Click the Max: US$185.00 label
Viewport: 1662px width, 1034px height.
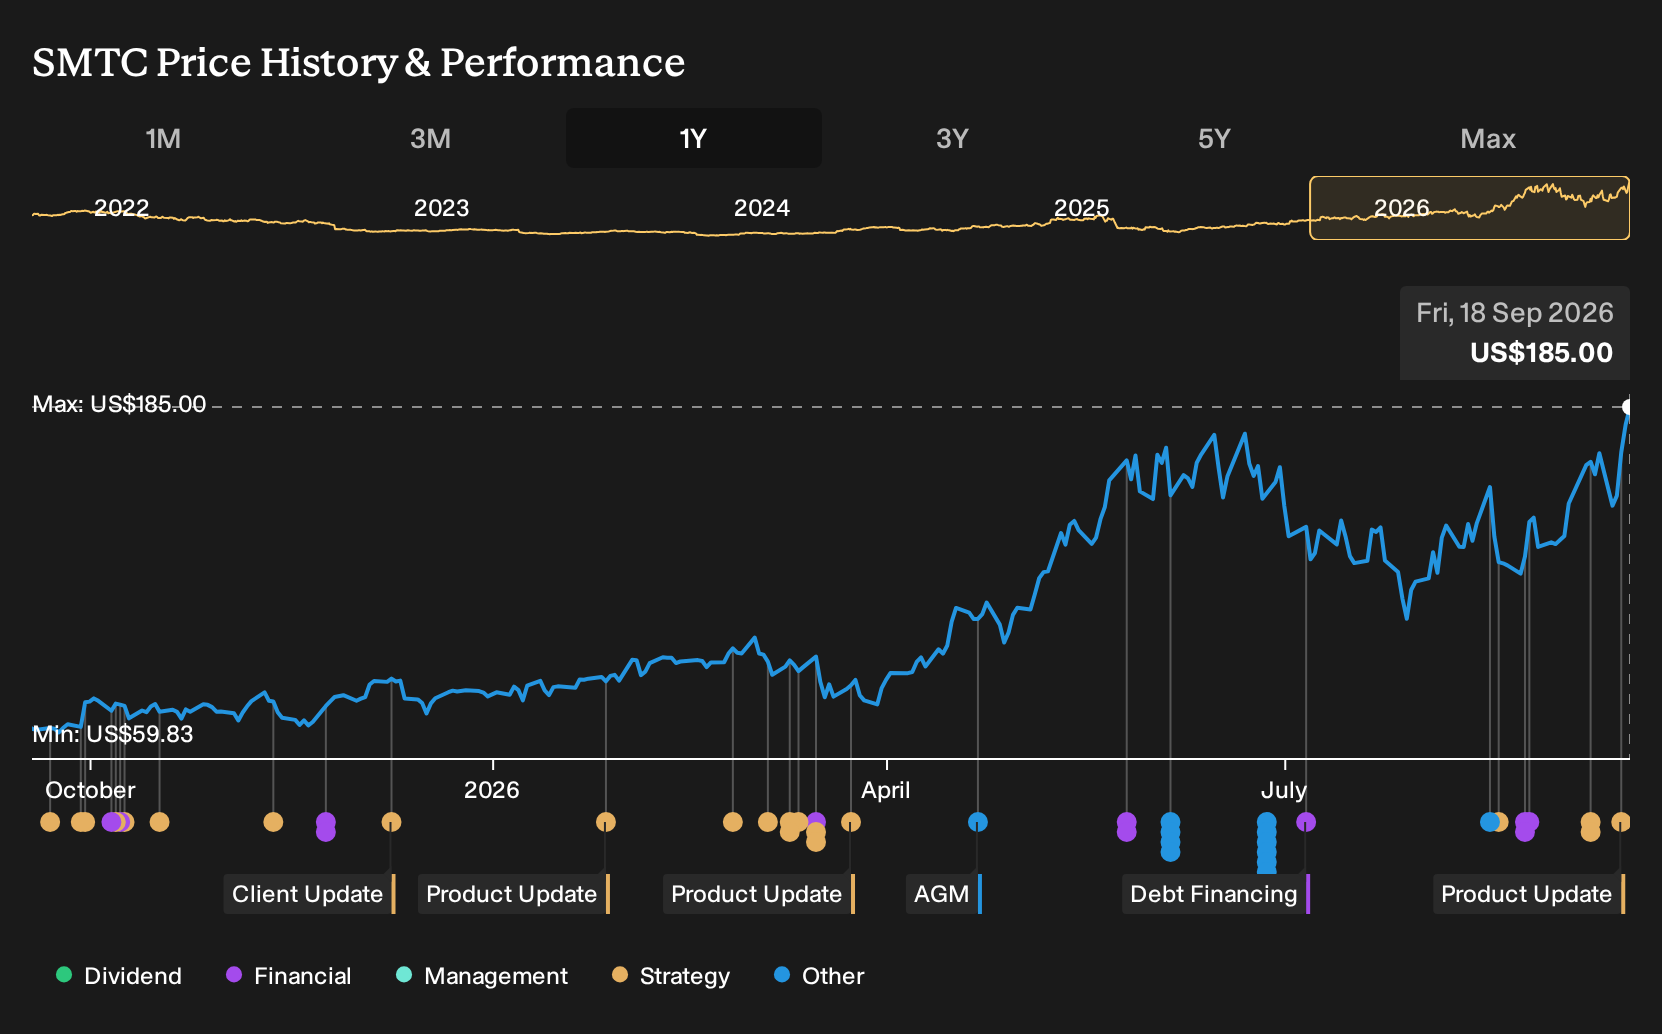(x=119, y=404)
